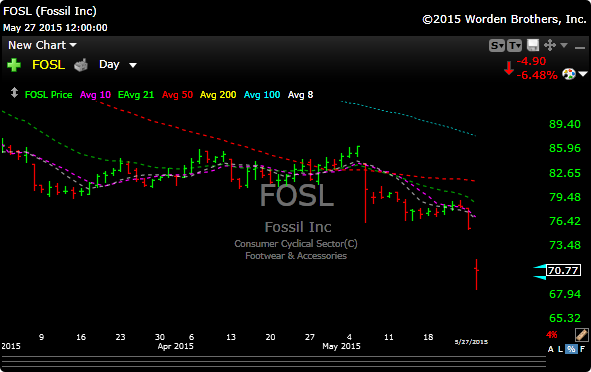Click the May 2015 axis label
591x372 pixels.
coord(341,346)
